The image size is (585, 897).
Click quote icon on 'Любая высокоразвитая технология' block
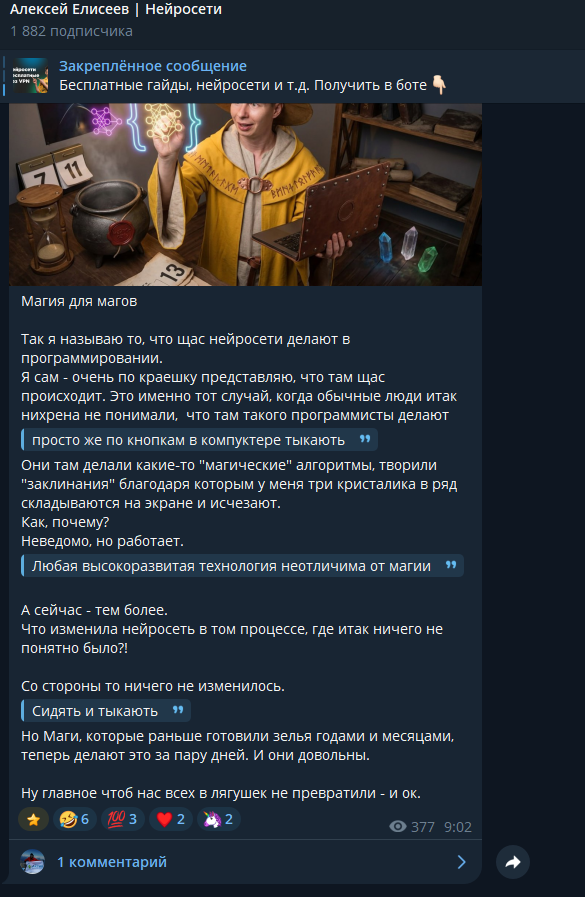point(451,565)
